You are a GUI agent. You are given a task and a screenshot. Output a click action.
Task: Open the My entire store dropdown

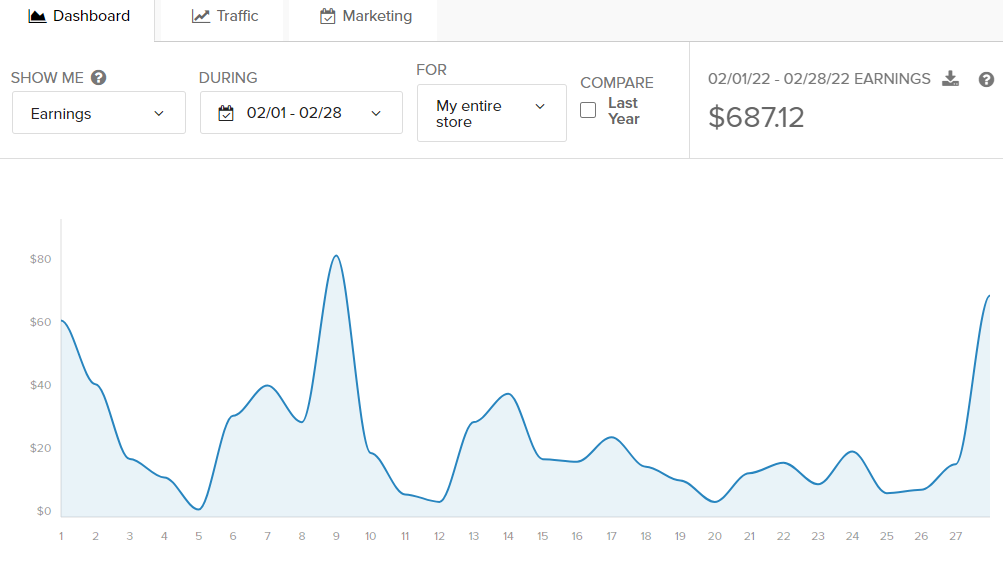pyautogui.click(x=491, y=113)
